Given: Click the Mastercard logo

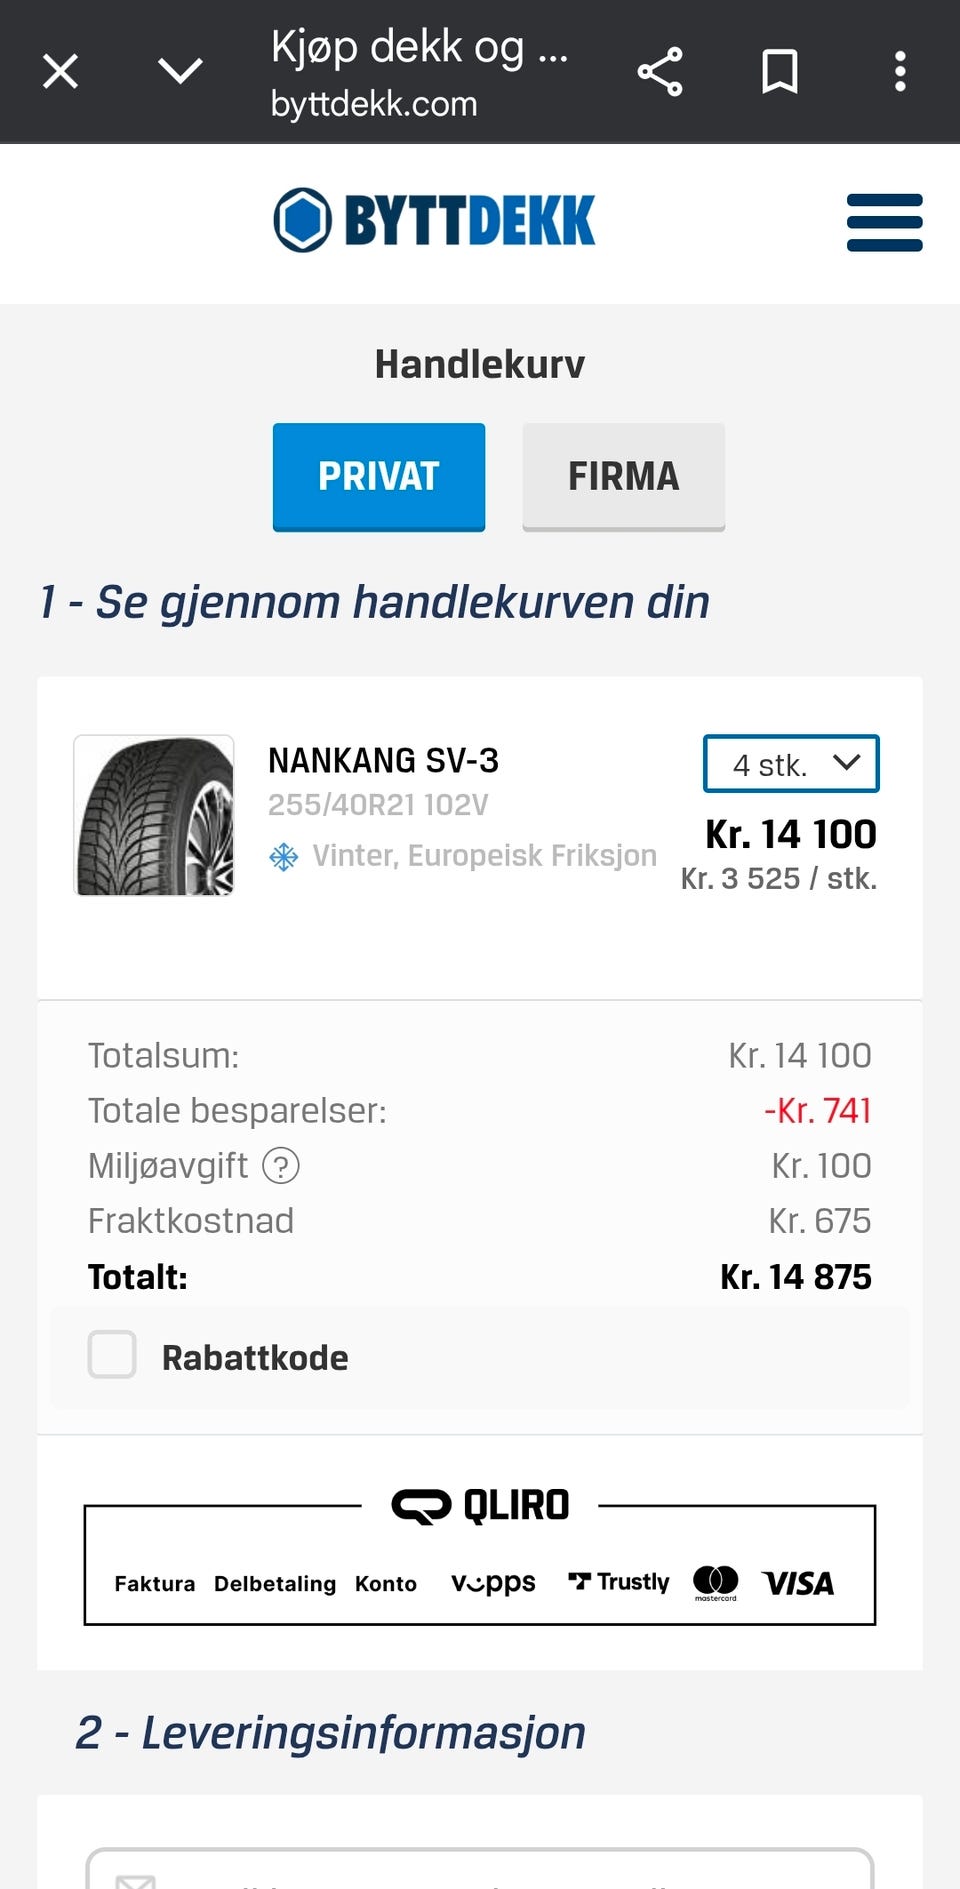Looking at the screenshot, I should tap(716, 1582).
